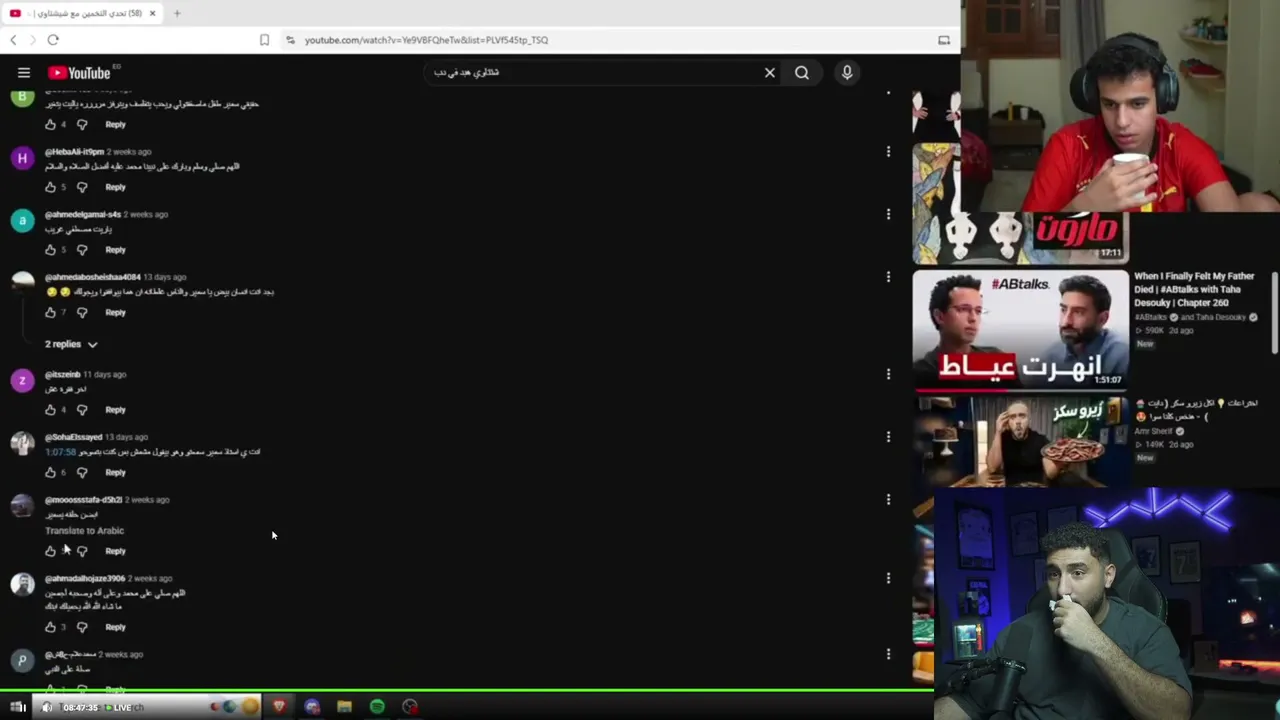Click @ahmadalhojaze3906's profile picture
1280x720 pixels.
click(22, 585)
